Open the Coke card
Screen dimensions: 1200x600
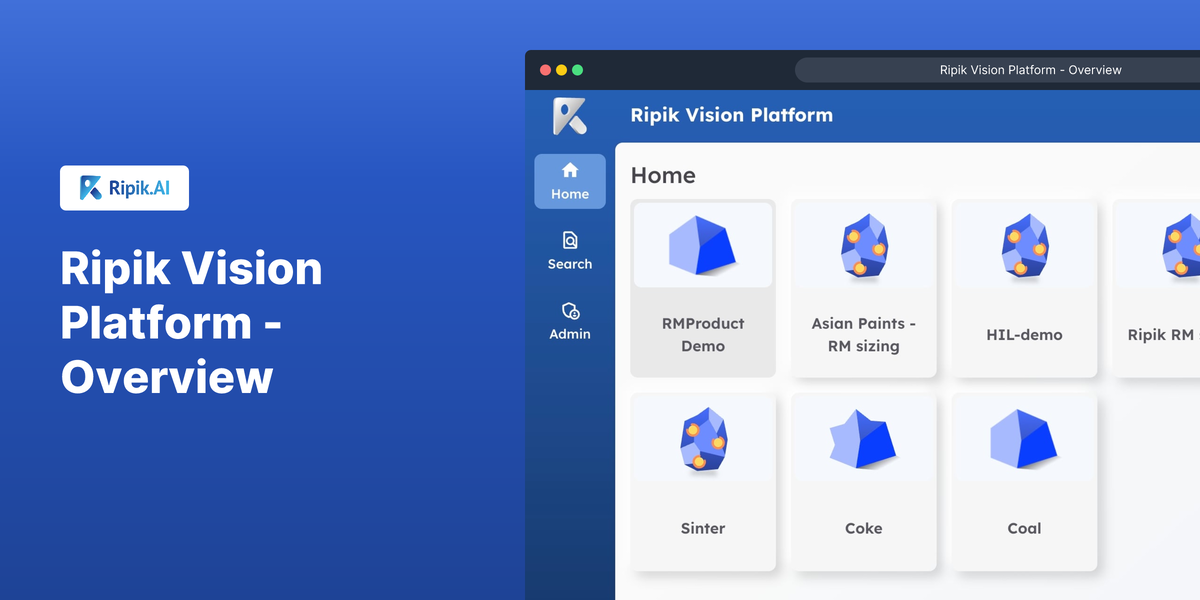(864, 482)
